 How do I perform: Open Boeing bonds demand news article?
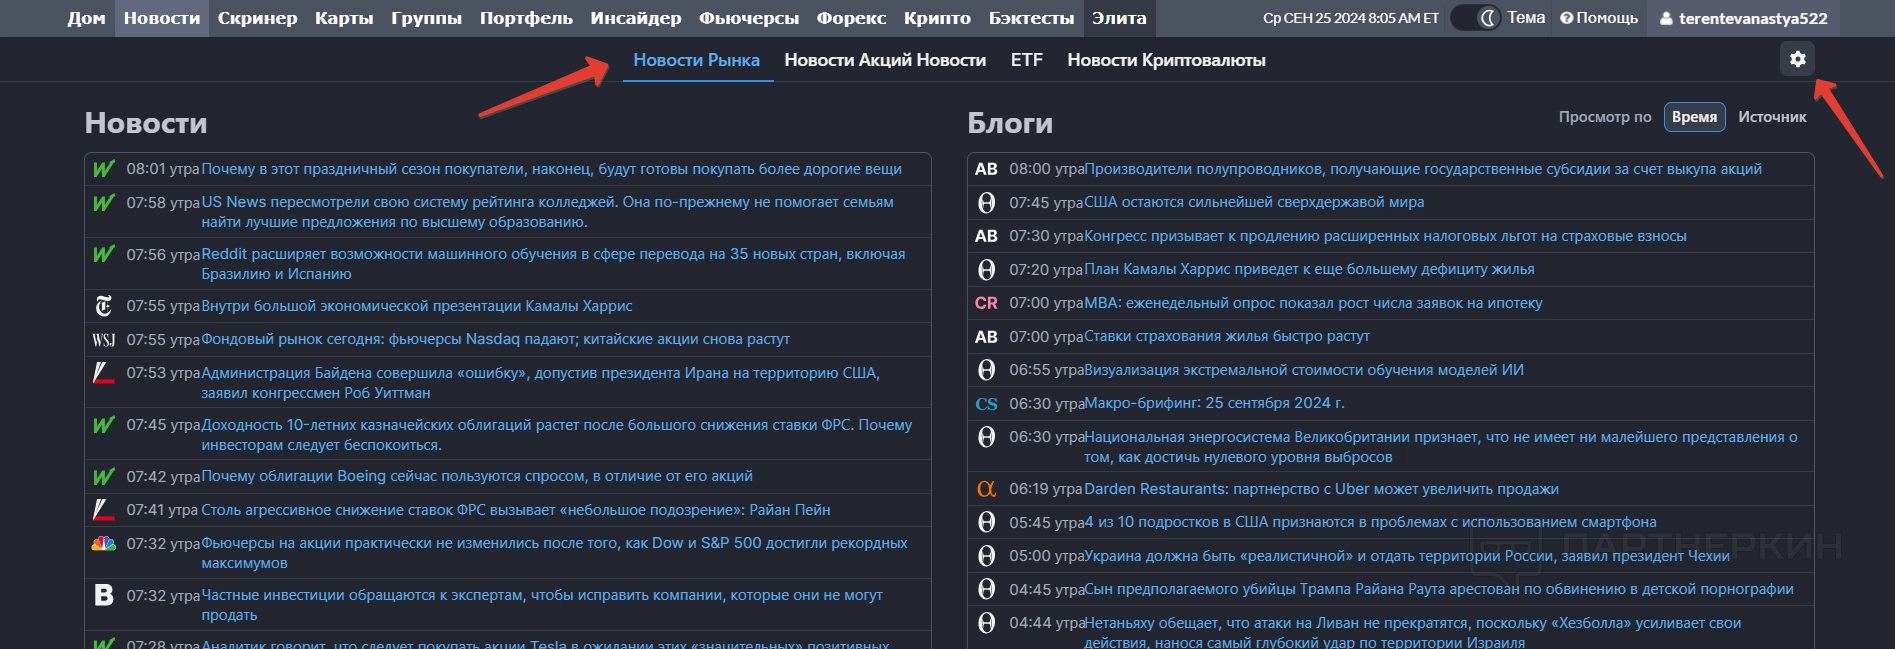[477, 476]
